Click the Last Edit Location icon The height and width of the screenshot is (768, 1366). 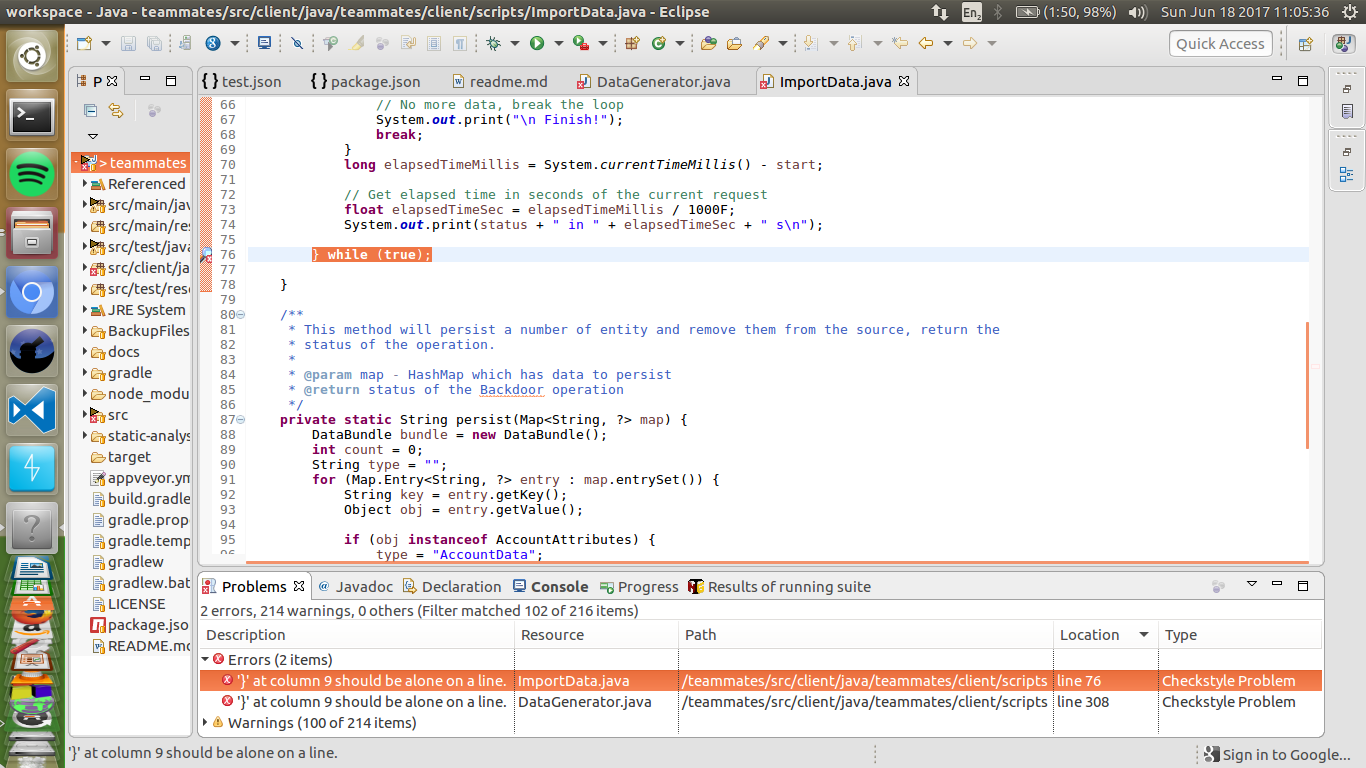899,44
